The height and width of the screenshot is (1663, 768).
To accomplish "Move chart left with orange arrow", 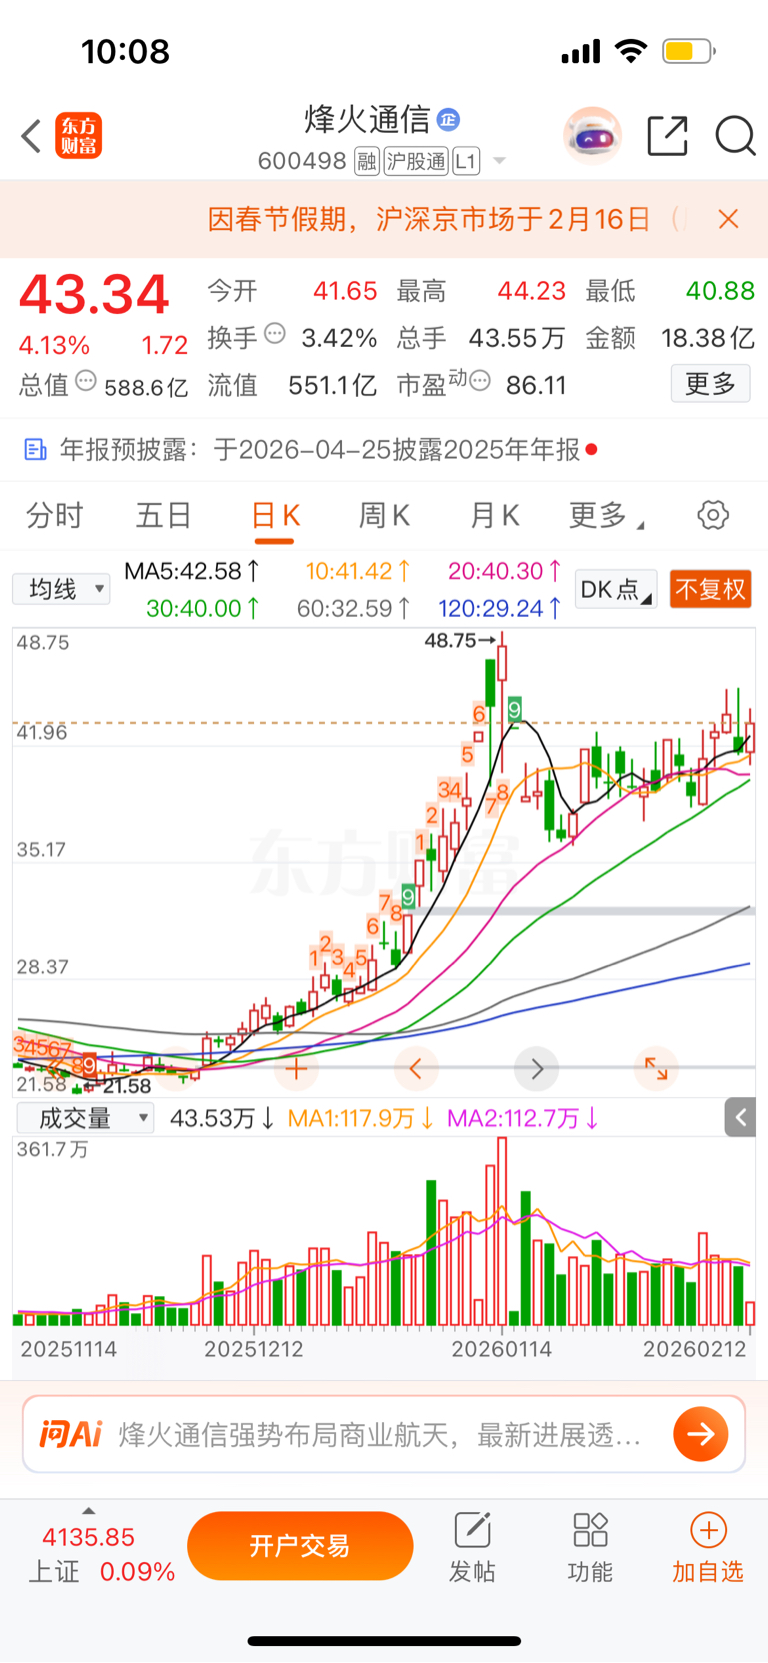I will (x=416, y=1069).
